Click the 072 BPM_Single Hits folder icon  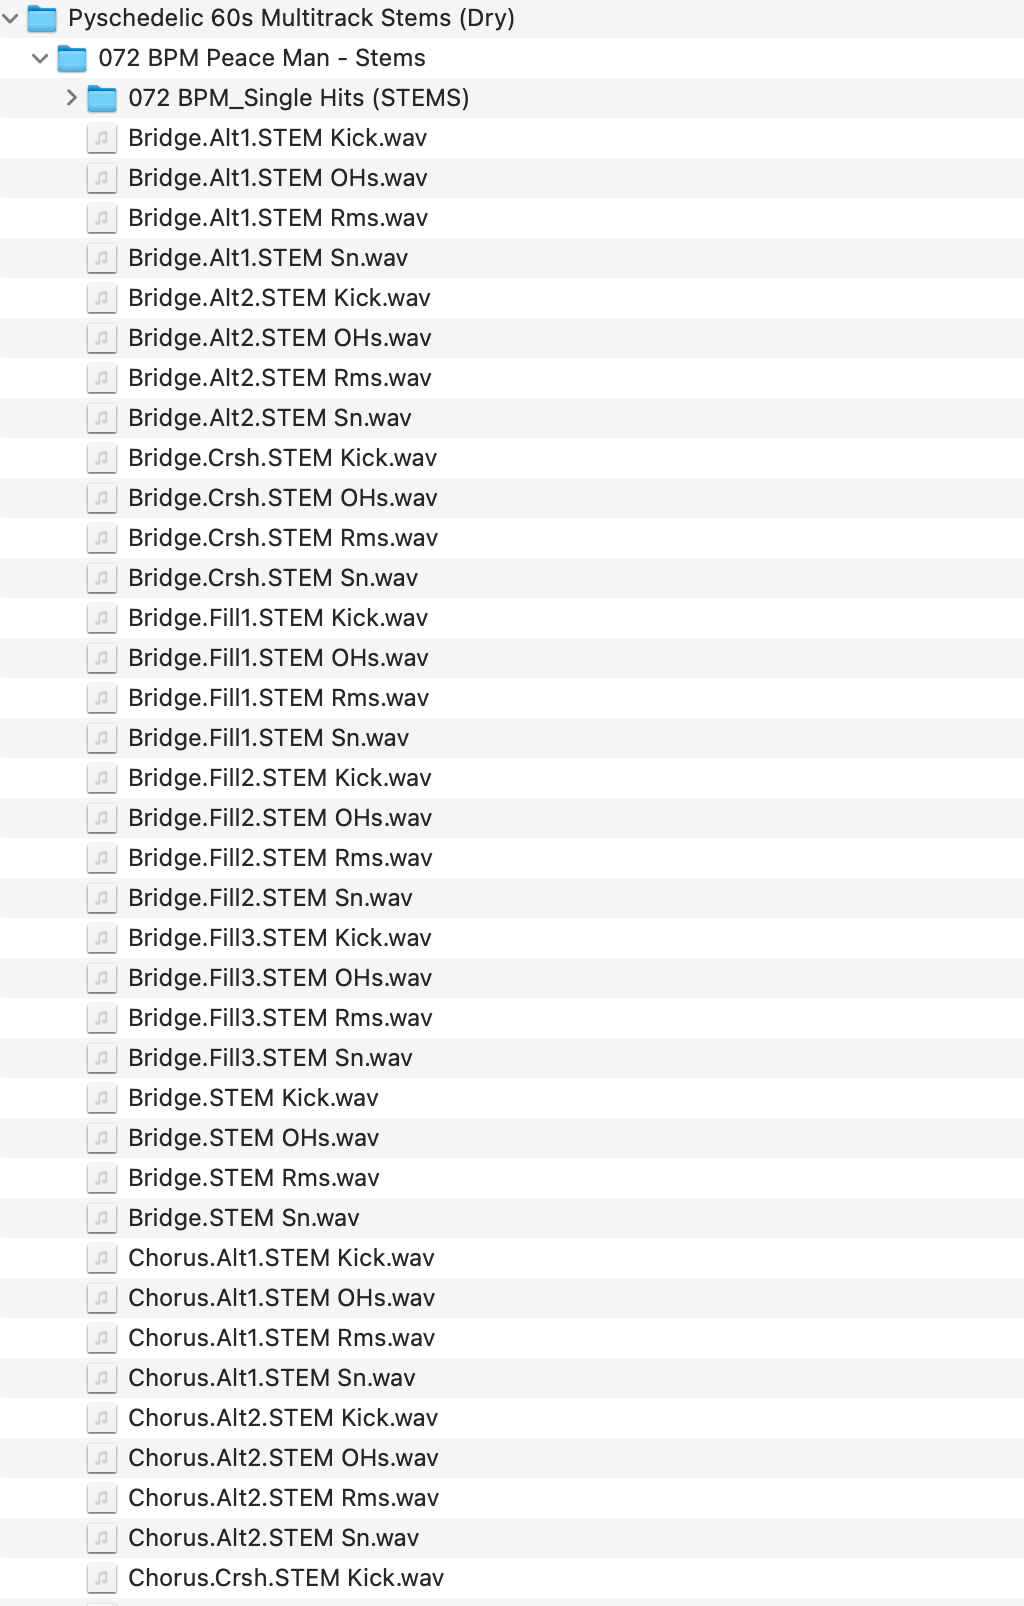(102, 98)
